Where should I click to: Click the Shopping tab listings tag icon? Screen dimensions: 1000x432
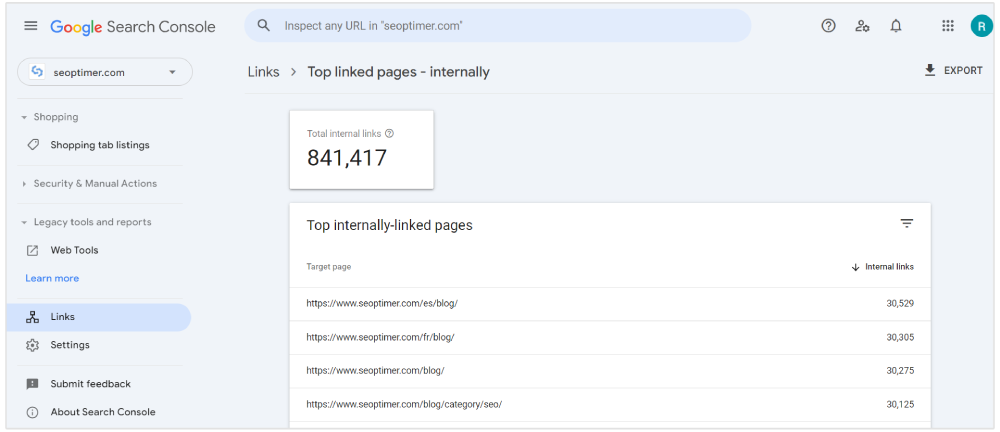(33, 145)
